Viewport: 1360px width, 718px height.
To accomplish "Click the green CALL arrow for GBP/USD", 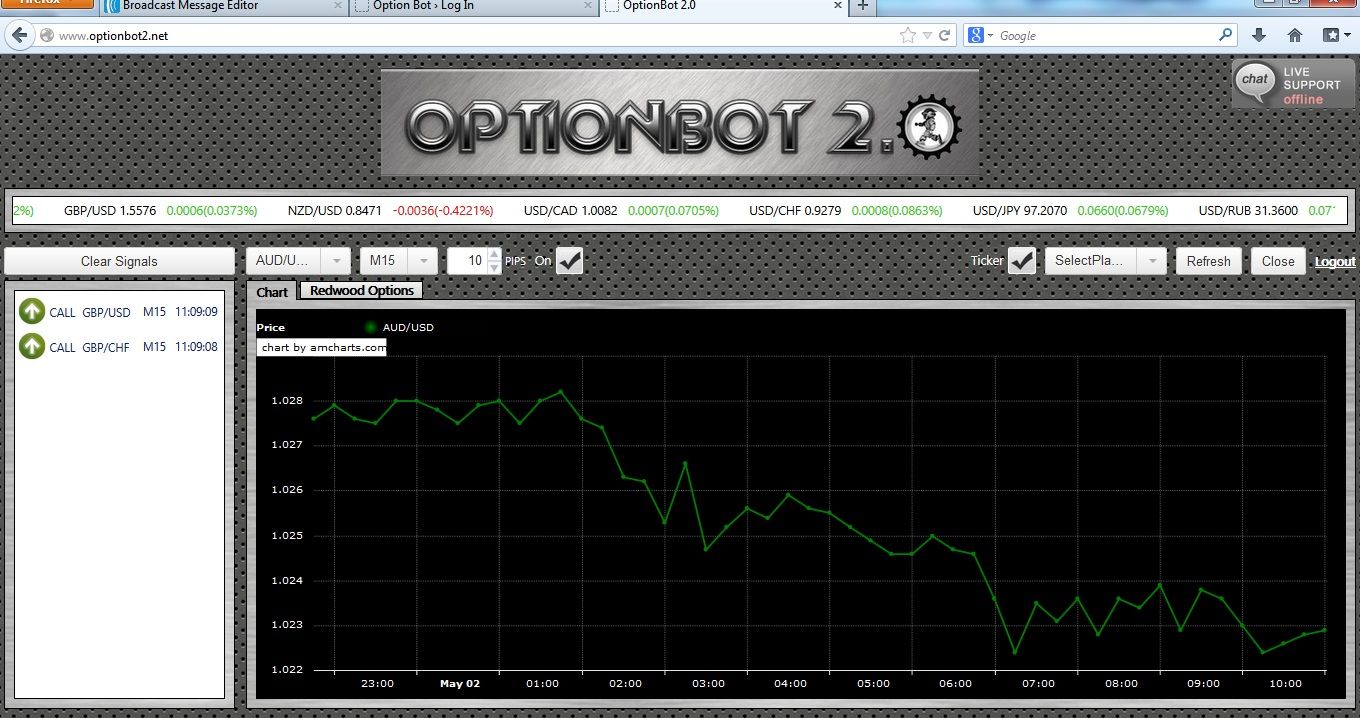I will point(32,312).
